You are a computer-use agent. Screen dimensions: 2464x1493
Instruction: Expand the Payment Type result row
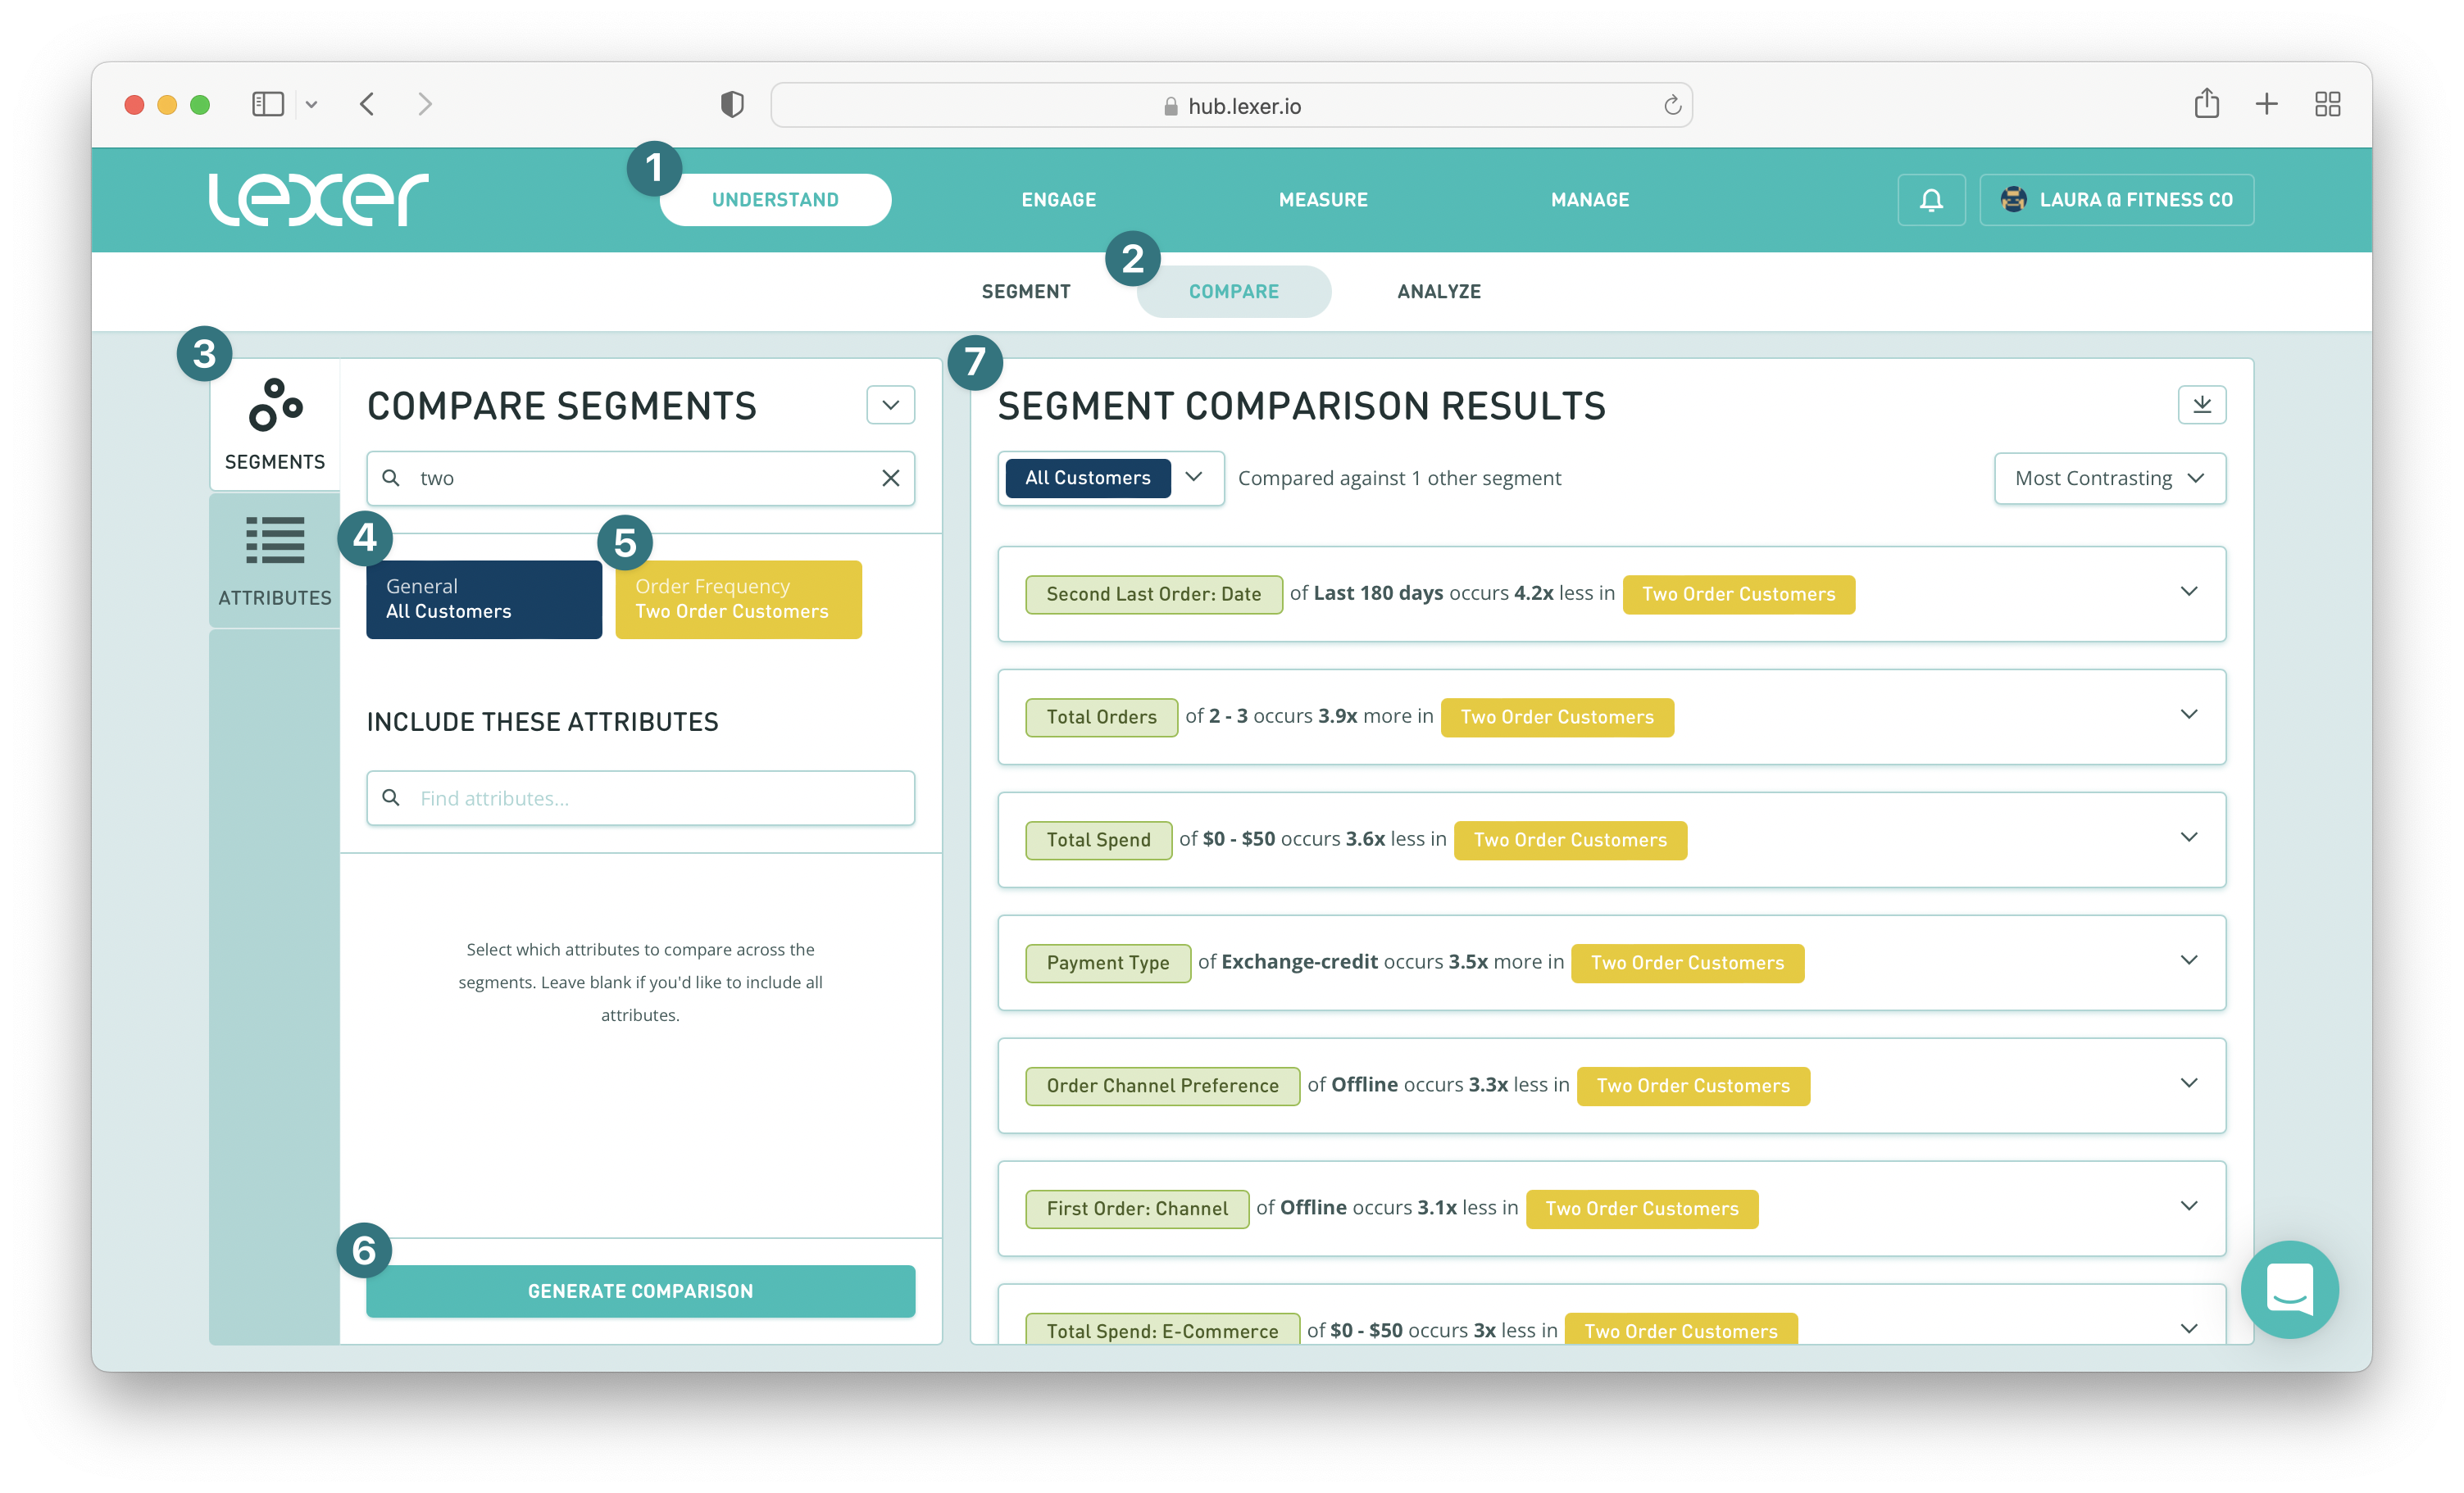[x=2188, y=961]
